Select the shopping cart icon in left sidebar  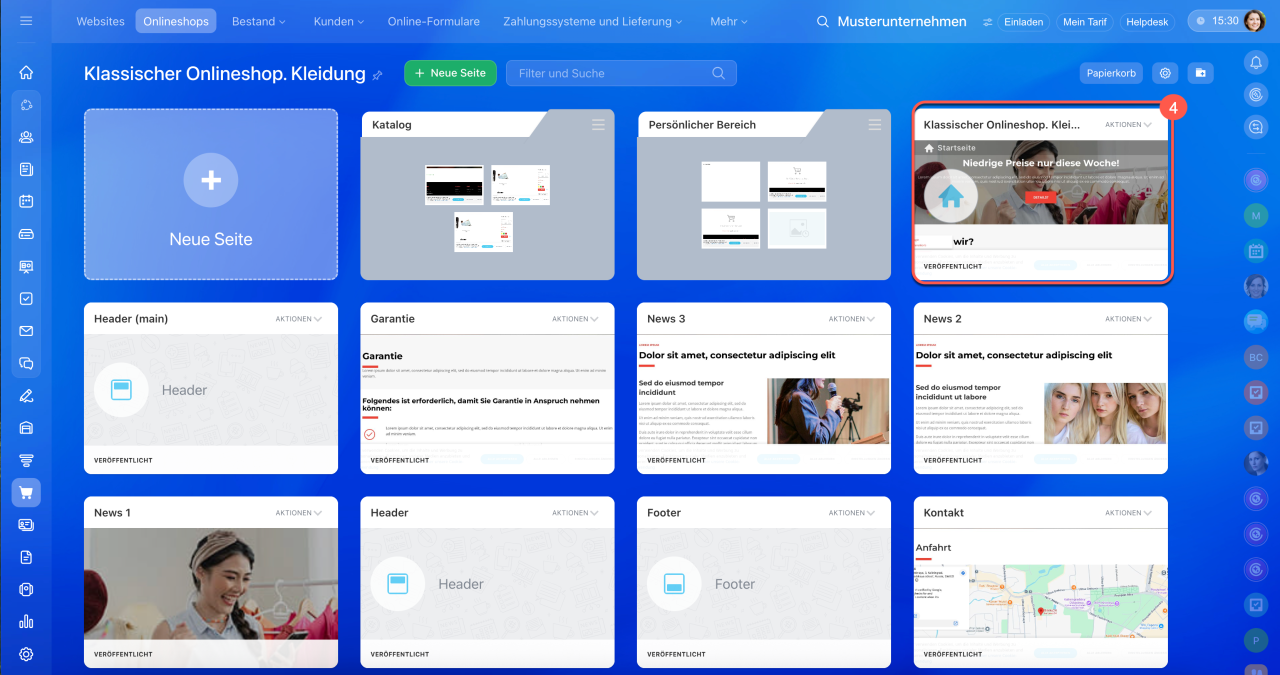[x=26, y=492]
